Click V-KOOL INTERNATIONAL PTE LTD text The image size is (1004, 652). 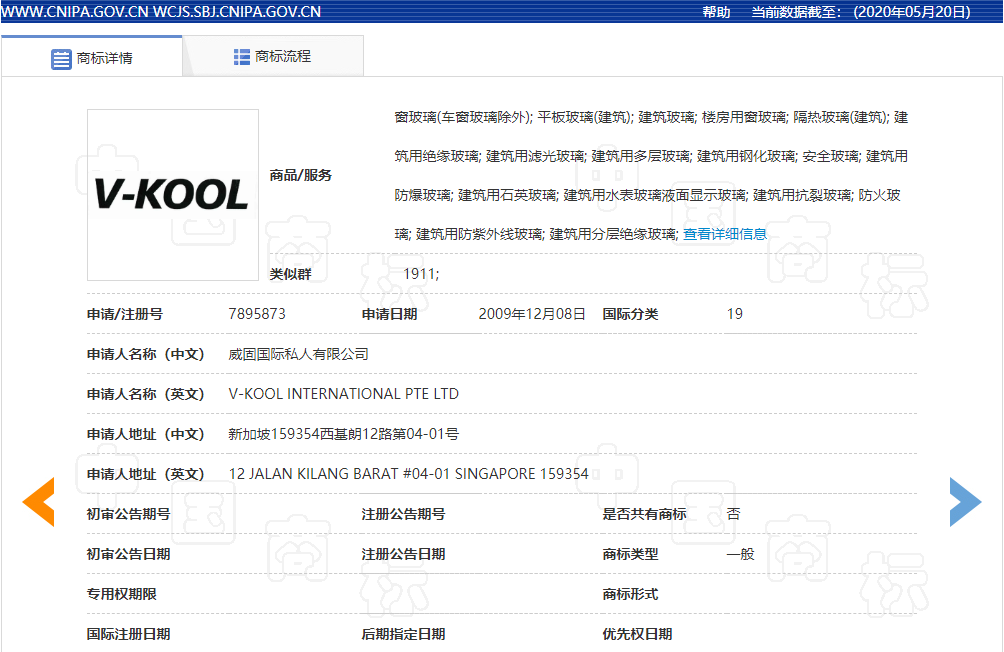(x=344, y=394)
